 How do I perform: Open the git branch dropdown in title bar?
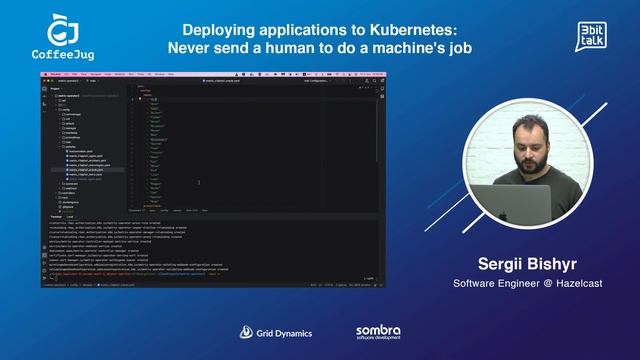pyautogui.click(x=93, y=81)
